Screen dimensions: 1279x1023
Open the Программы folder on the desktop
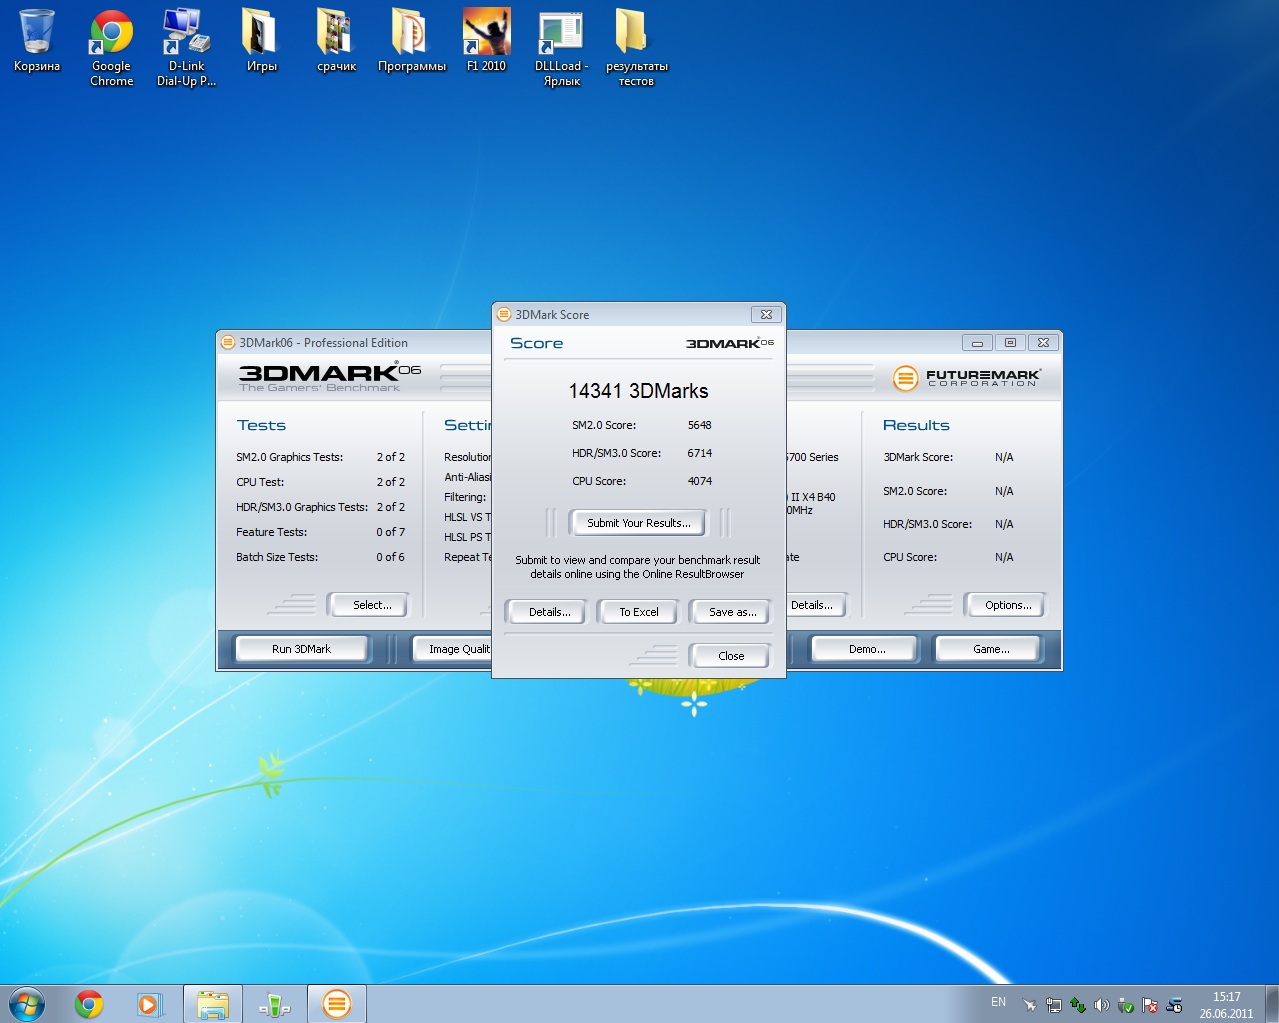(411, 42)
